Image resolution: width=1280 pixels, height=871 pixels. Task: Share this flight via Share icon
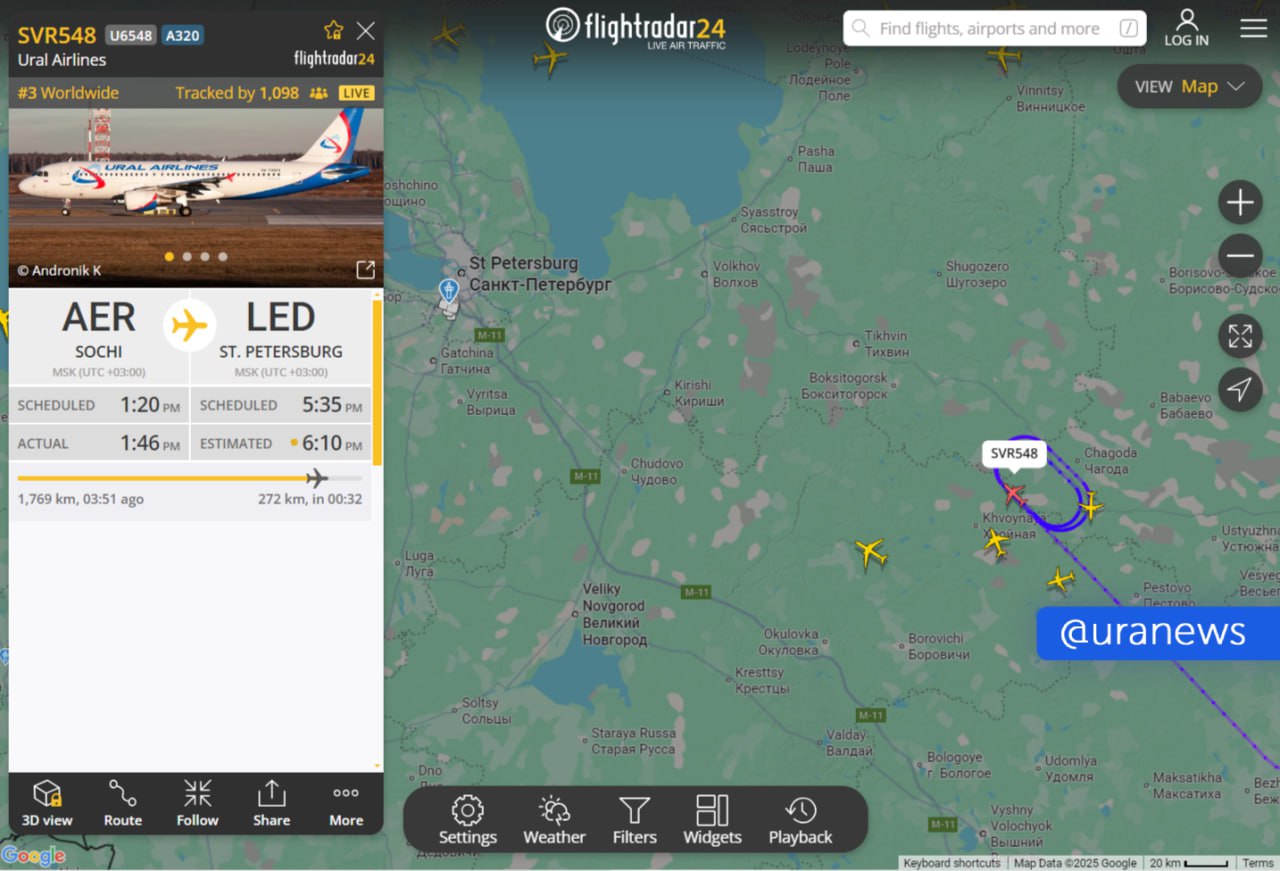[271, 803]
